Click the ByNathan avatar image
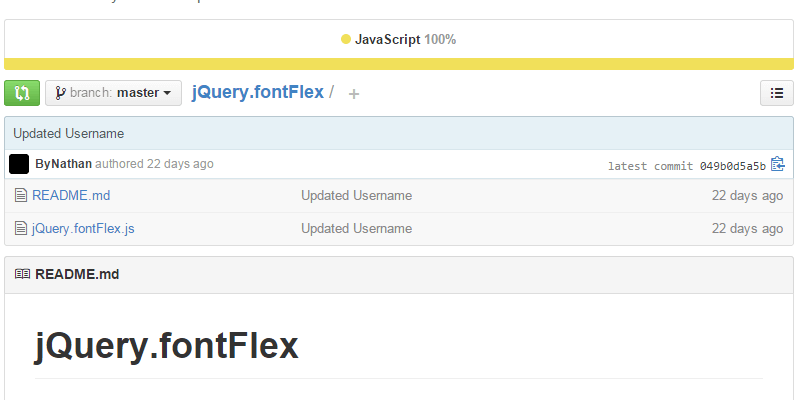Viewport: 800px width, 400px height. [x=19, y=164]
